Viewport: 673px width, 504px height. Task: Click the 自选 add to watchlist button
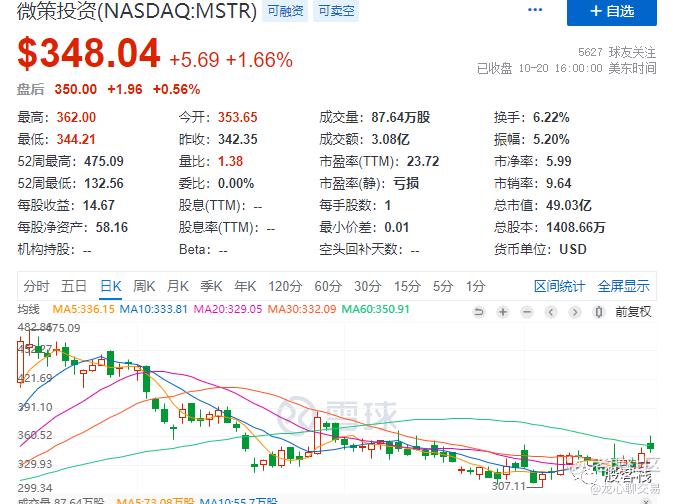[612, 12]
